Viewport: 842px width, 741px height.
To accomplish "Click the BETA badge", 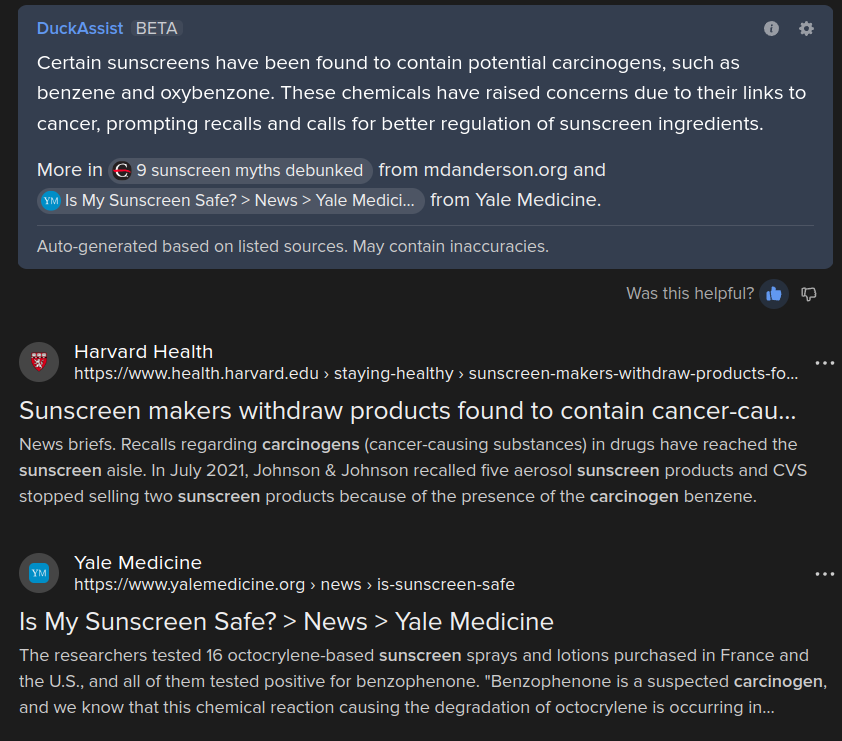I will (x=157, y=28).
